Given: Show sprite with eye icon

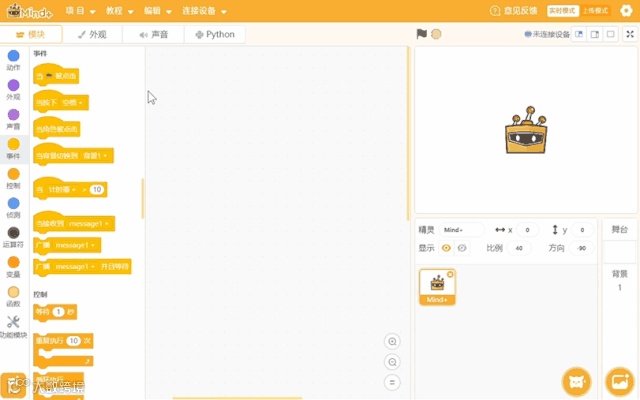Looking at the screenshot, I should (x=446, y=248).
